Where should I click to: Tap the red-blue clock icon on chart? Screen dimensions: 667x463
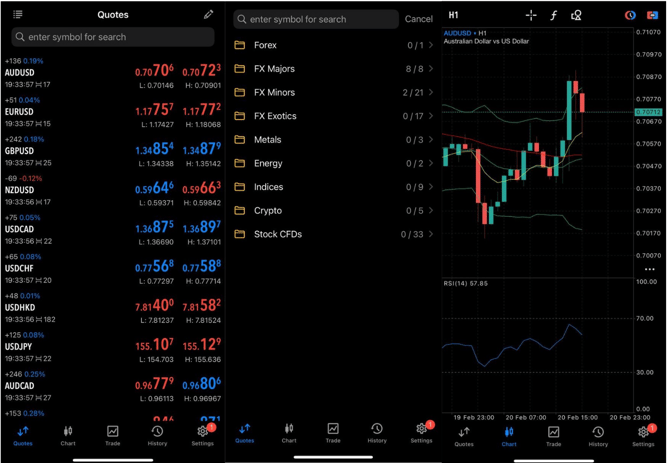(x=630, y=15)
